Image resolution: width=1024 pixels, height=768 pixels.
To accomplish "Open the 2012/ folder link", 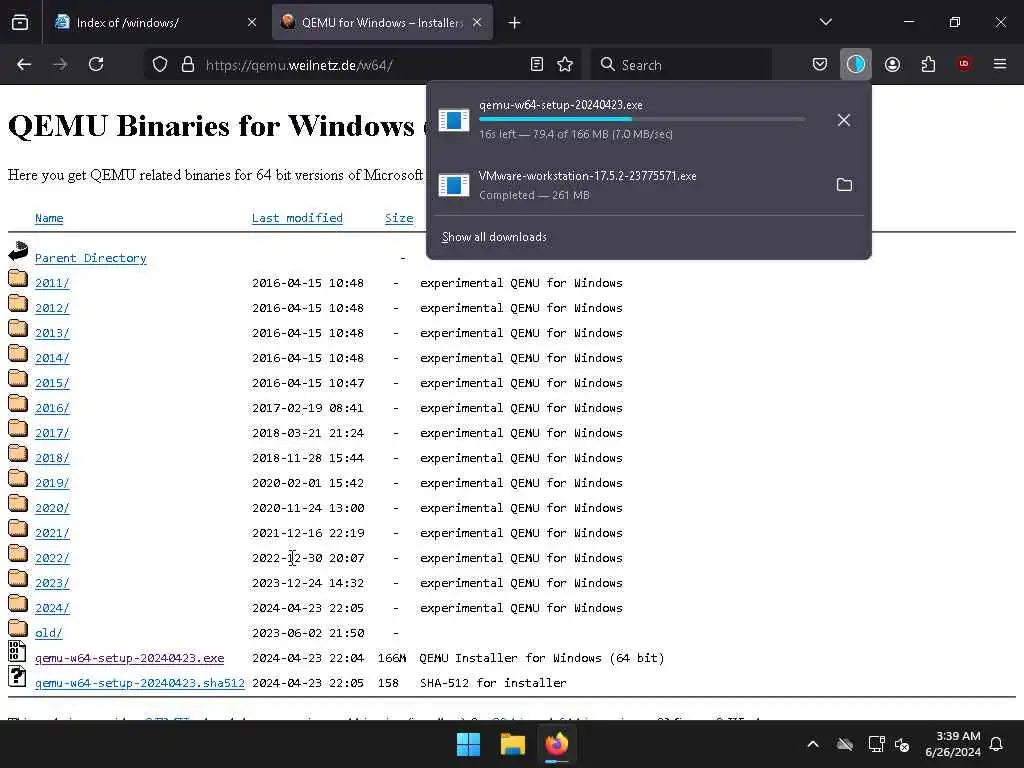I will point(52,308).
